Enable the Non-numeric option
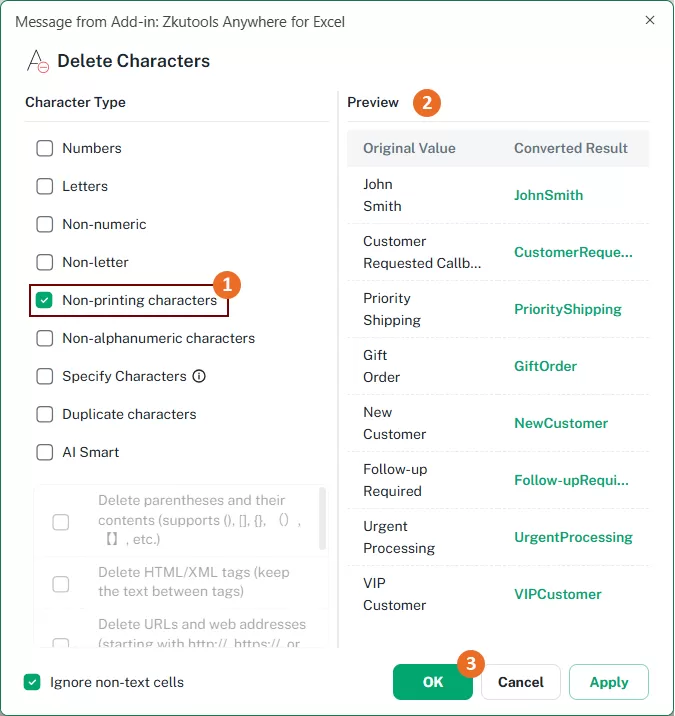The height and width of the screenshot is (716, 675). coord(44,224)
